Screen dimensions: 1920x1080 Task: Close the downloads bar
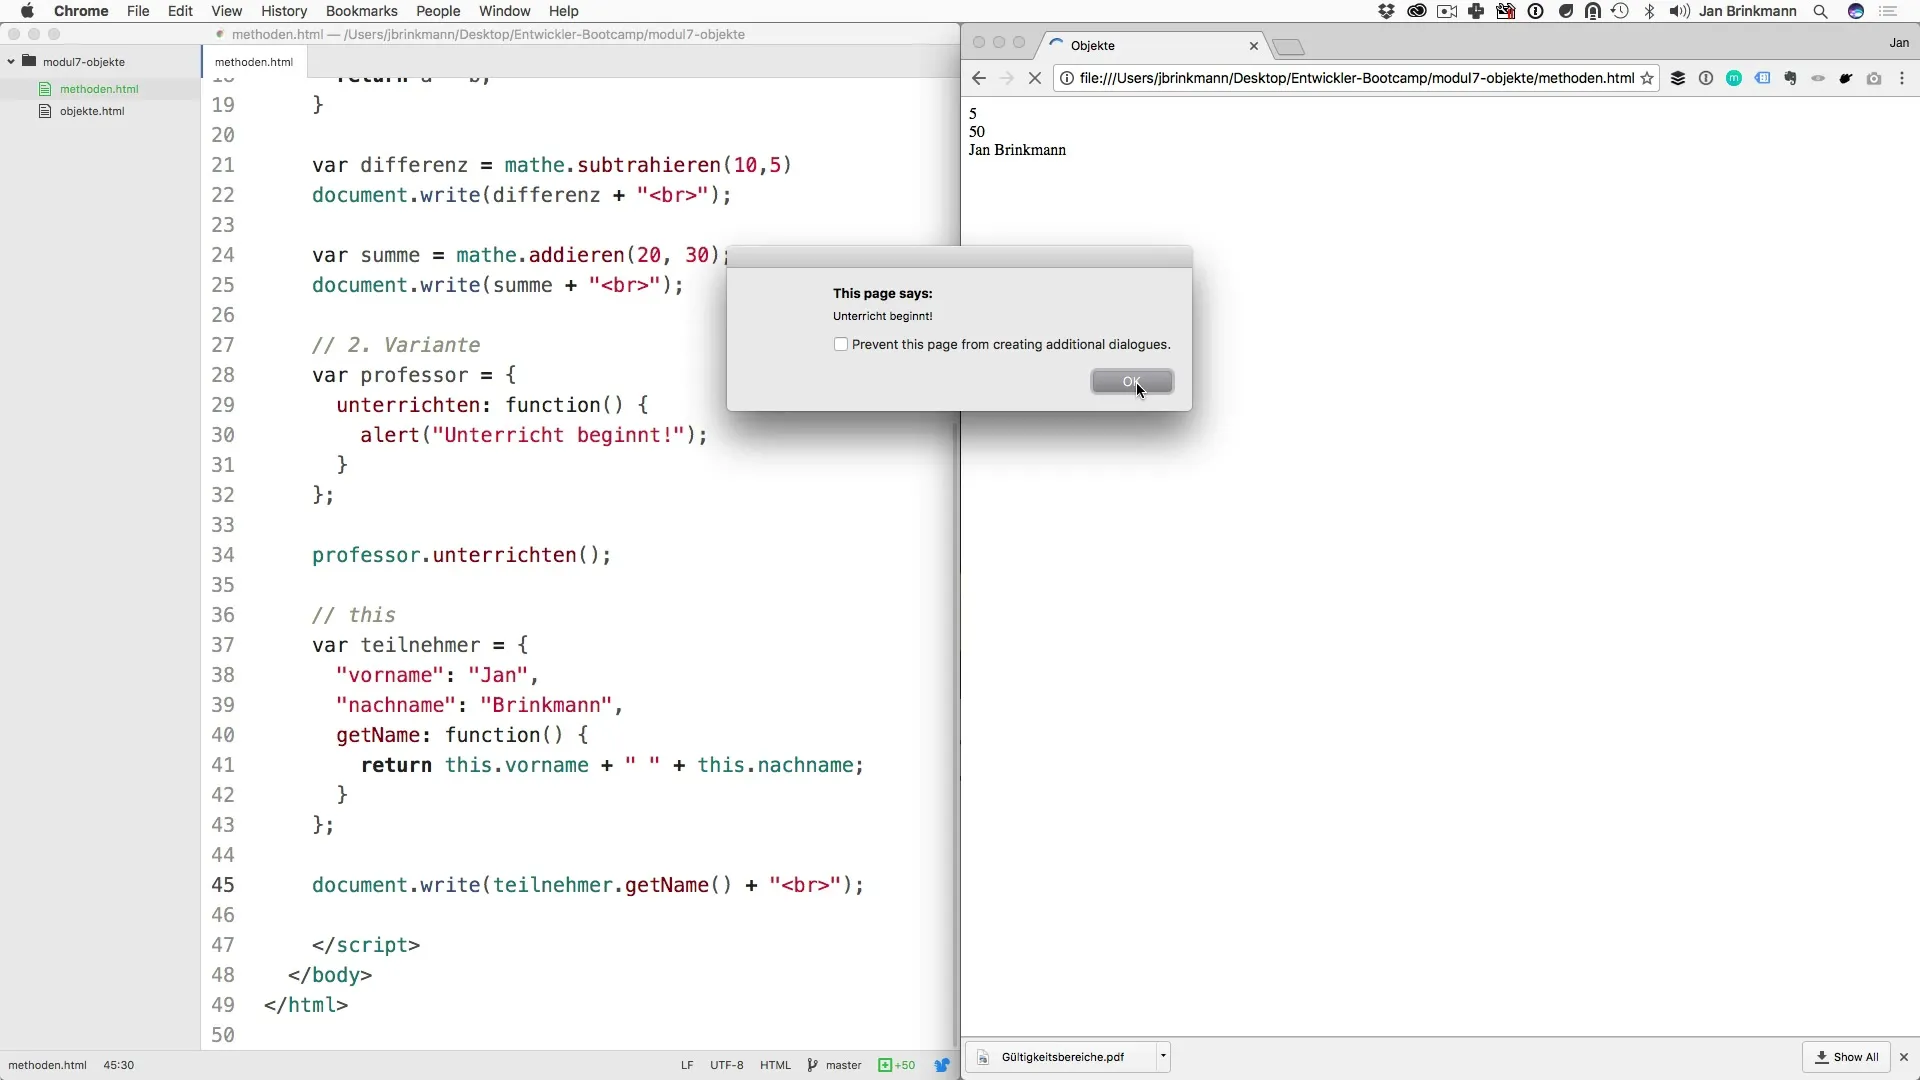[1904, 1057]
